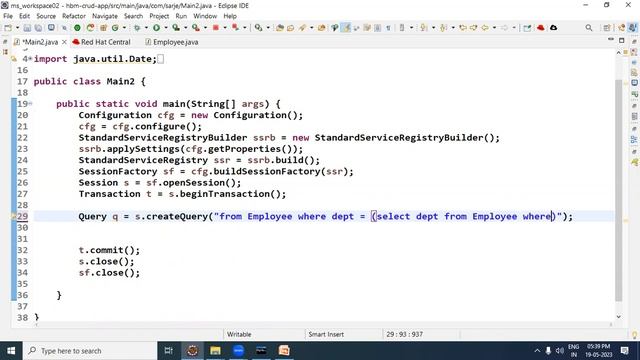Open the File menu

click(8, 16)
